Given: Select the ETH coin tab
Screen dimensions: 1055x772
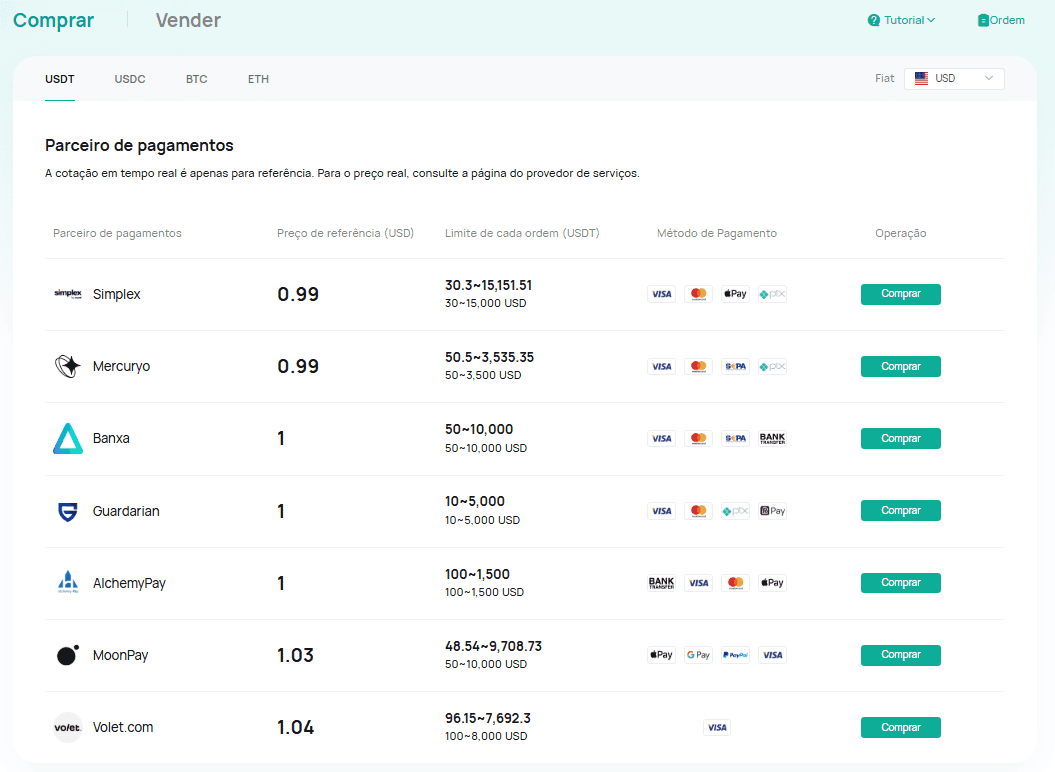Looking at the screenshot, I should pos(258,79).
